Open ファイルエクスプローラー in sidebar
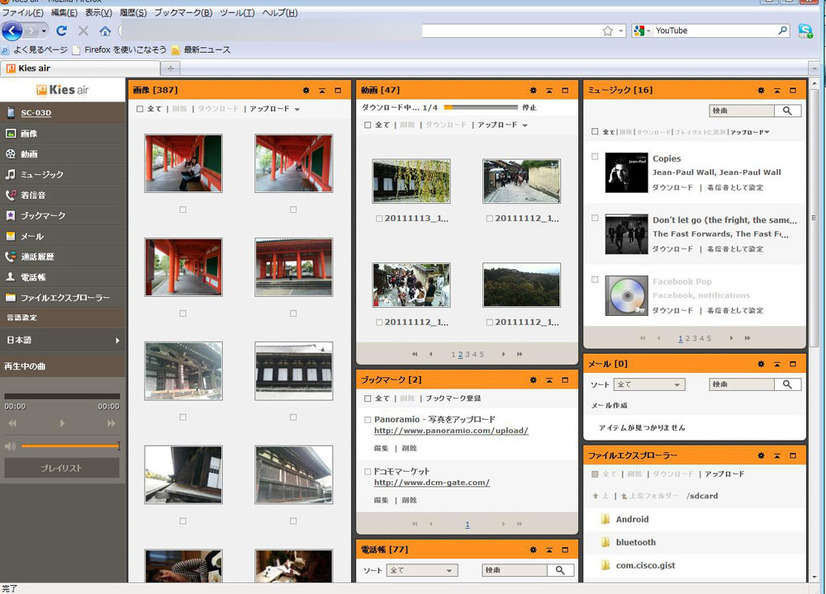 (63, 298)
